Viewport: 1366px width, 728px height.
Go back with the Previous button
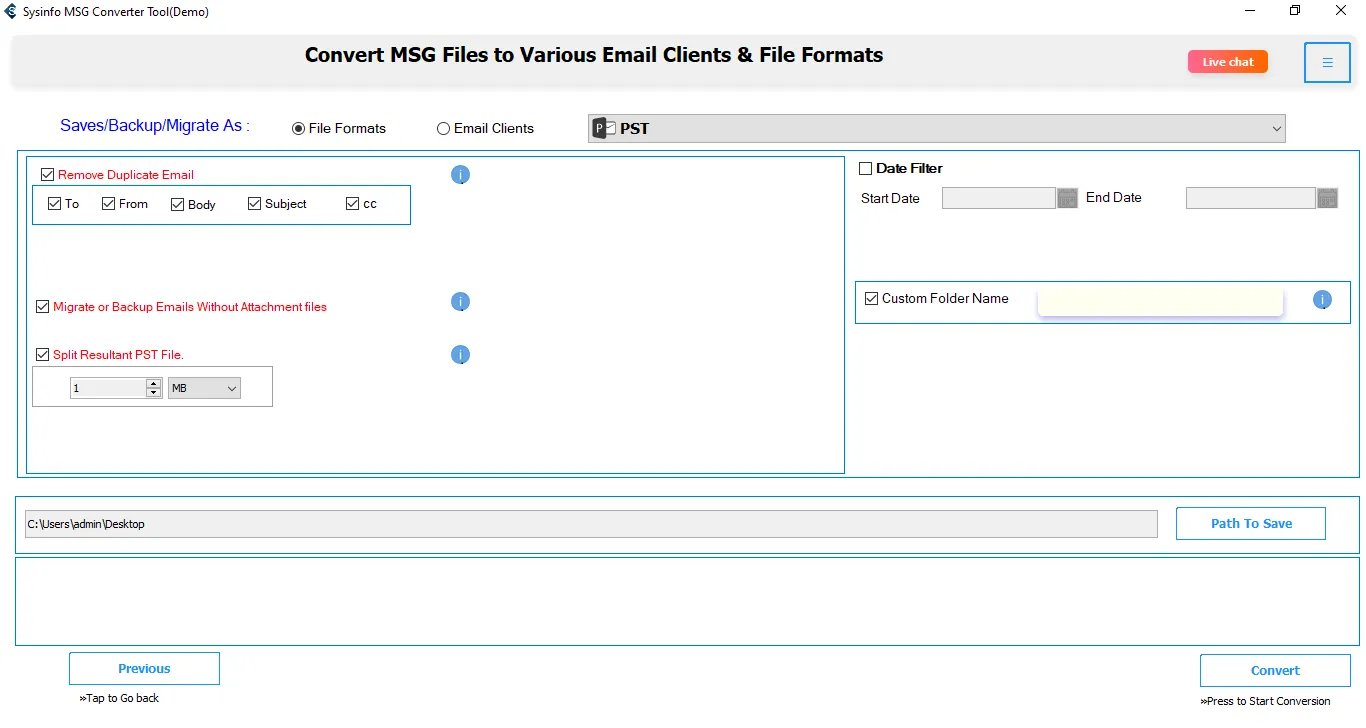(144, 669)
